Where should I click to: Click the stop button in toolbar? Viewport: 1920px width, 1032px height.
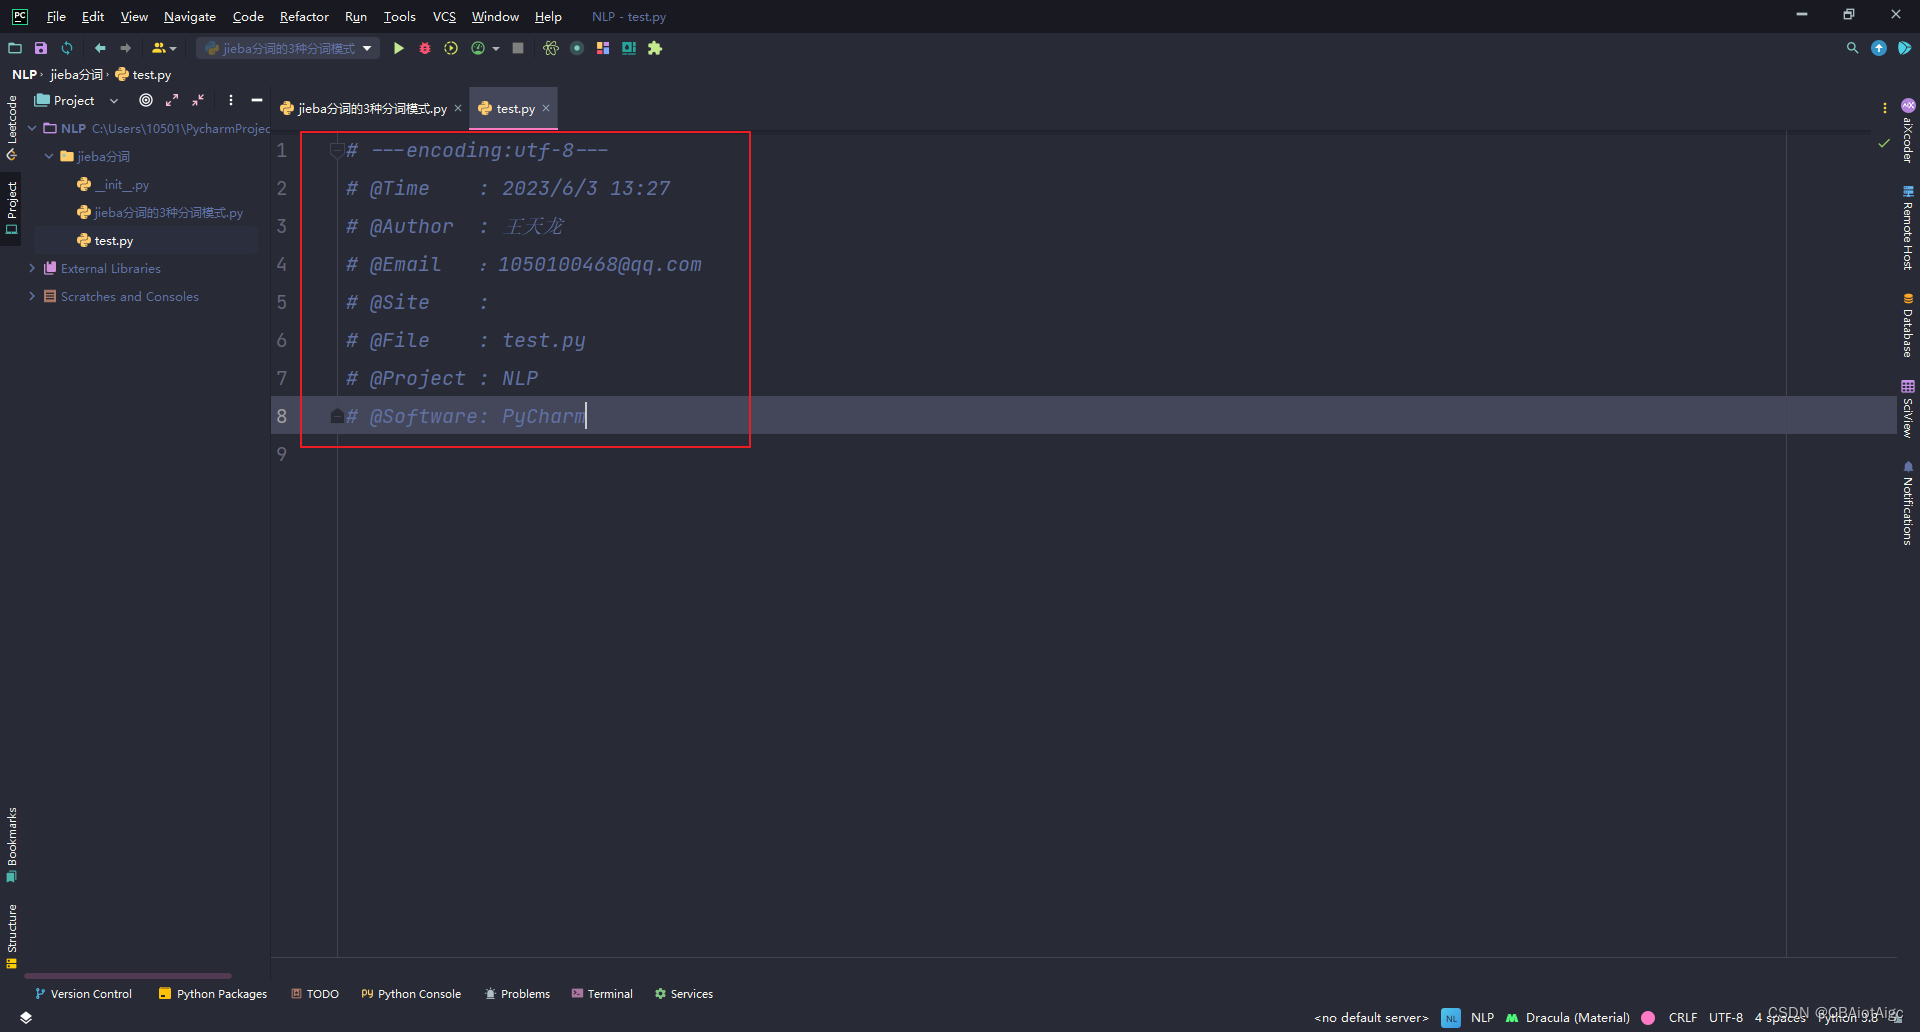[x=518, y=48]
